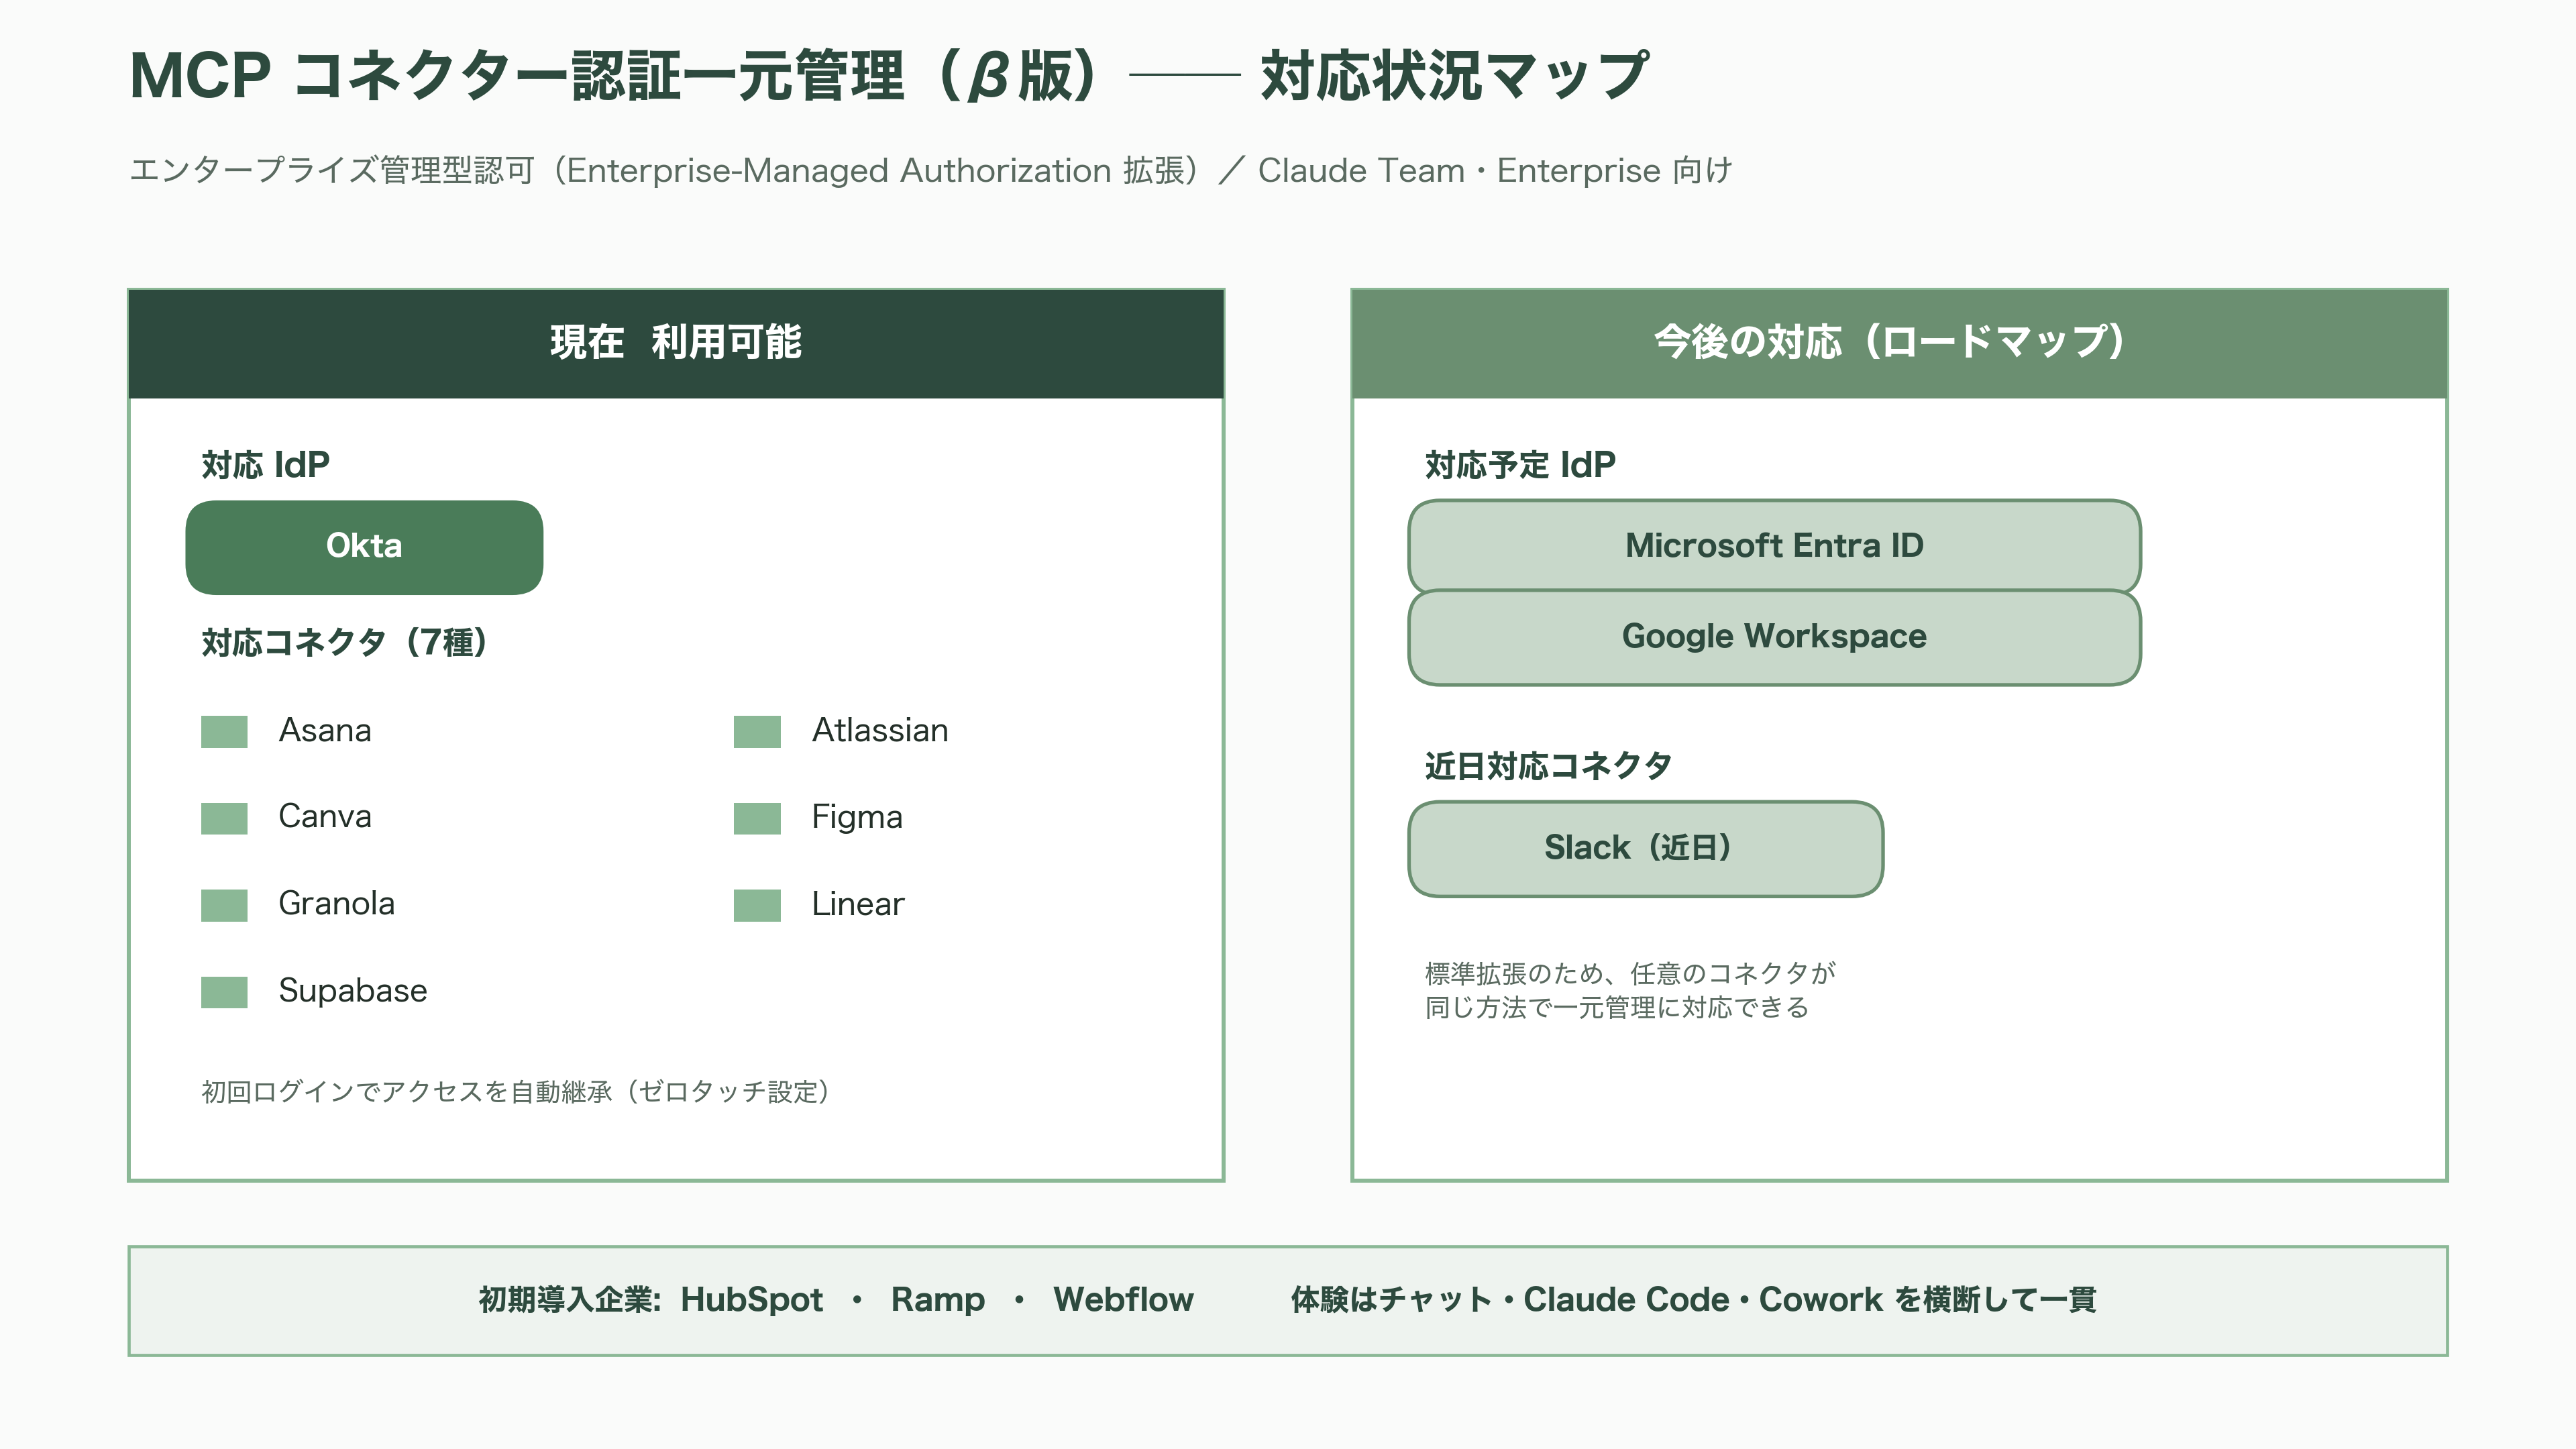
Task: Select the Figma connector label
Action: click(857, 817)
